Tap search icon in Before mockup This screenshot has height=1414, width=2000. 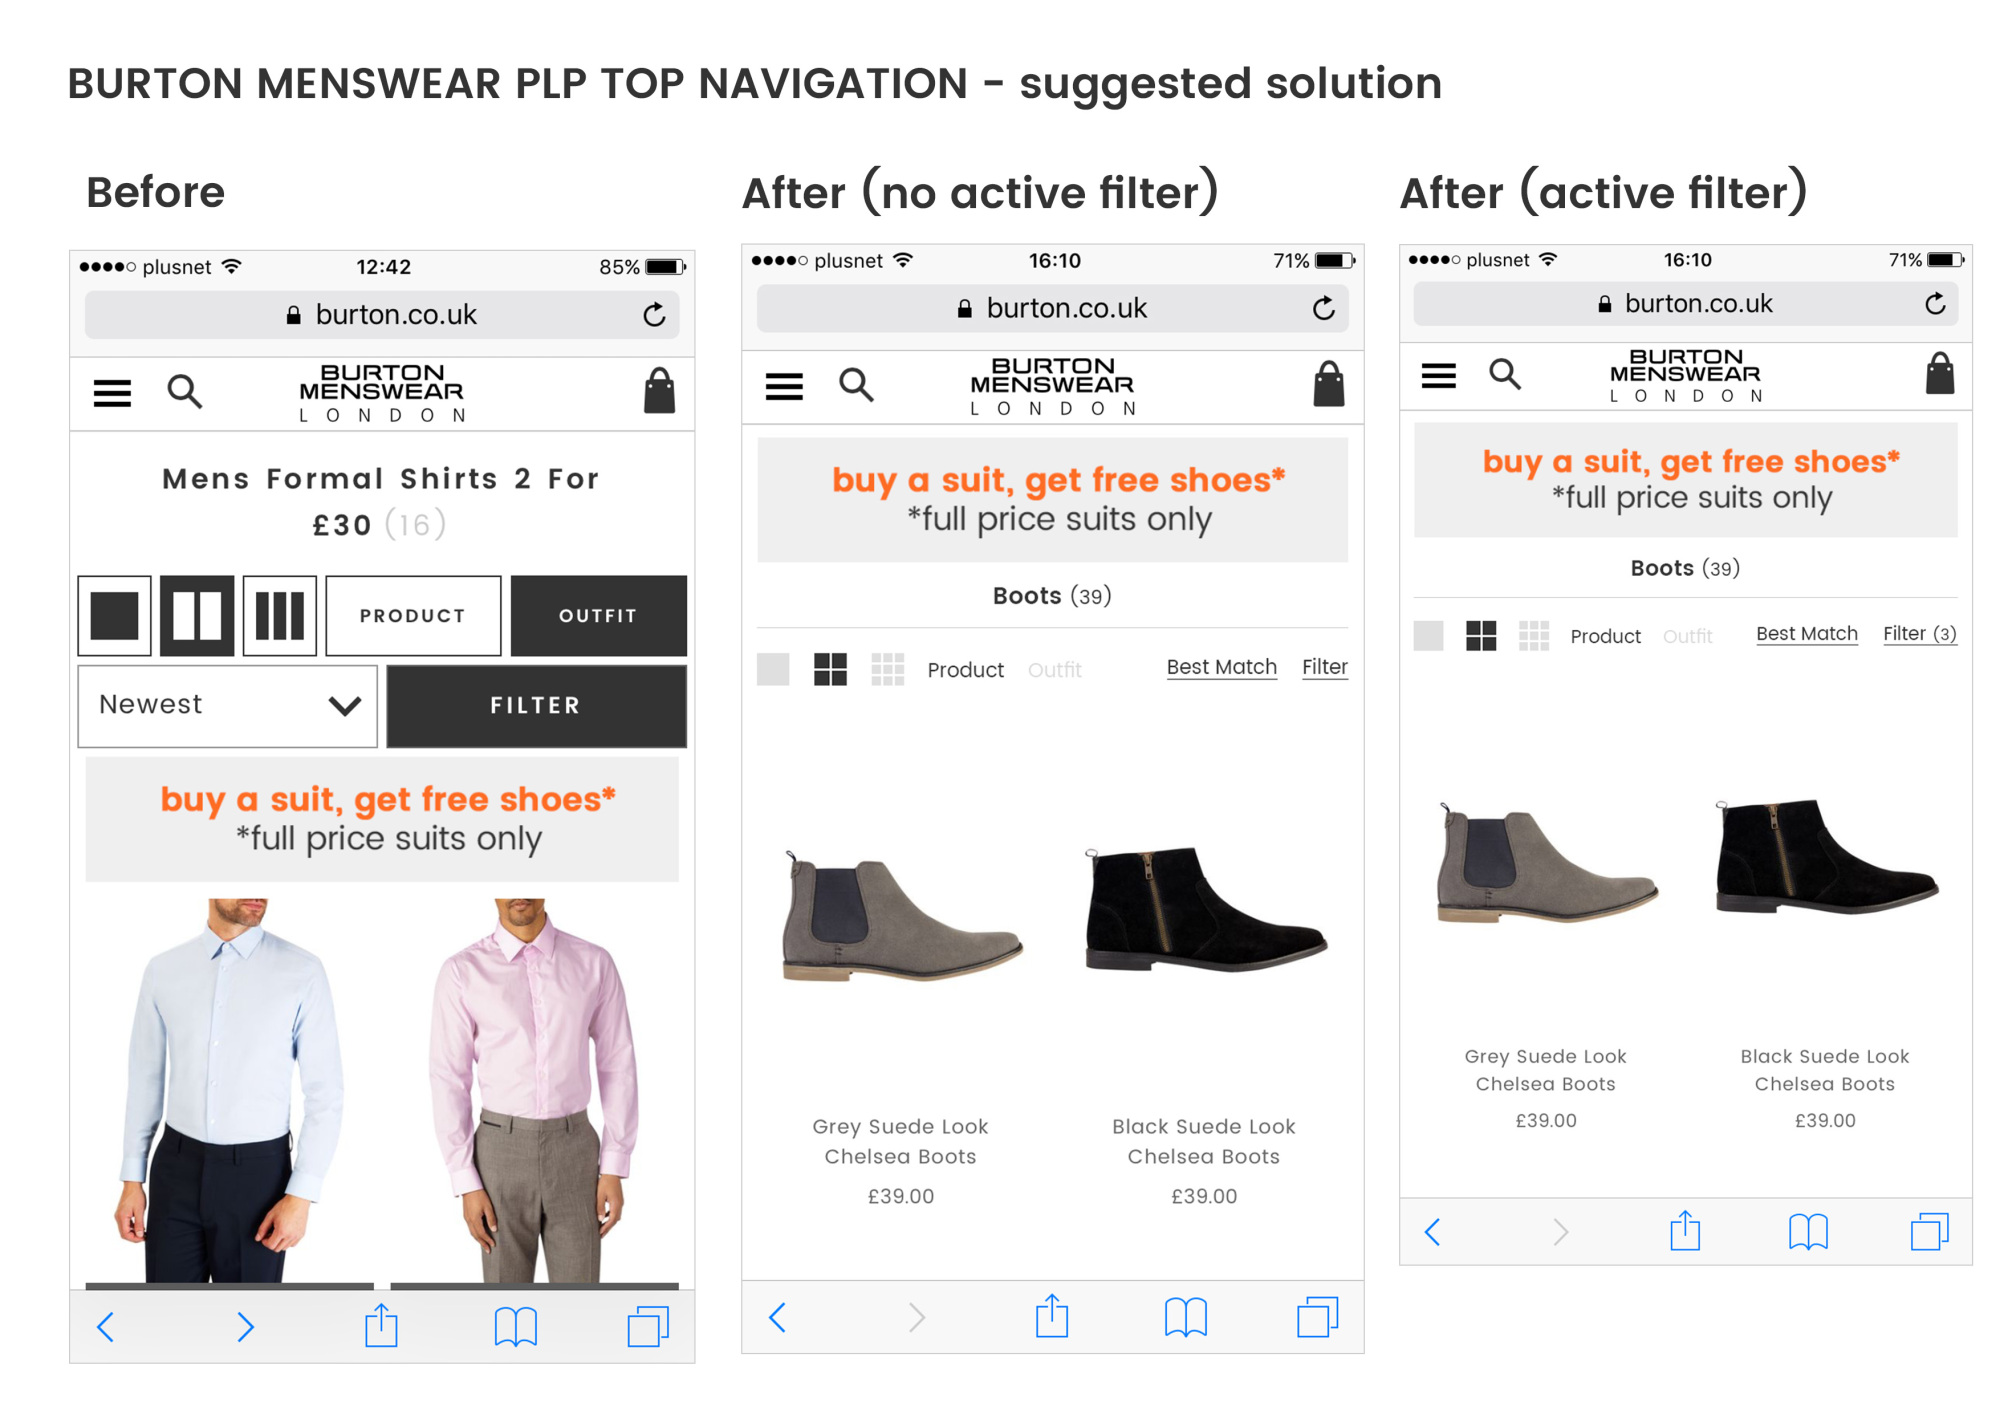(x=184, y=391)
